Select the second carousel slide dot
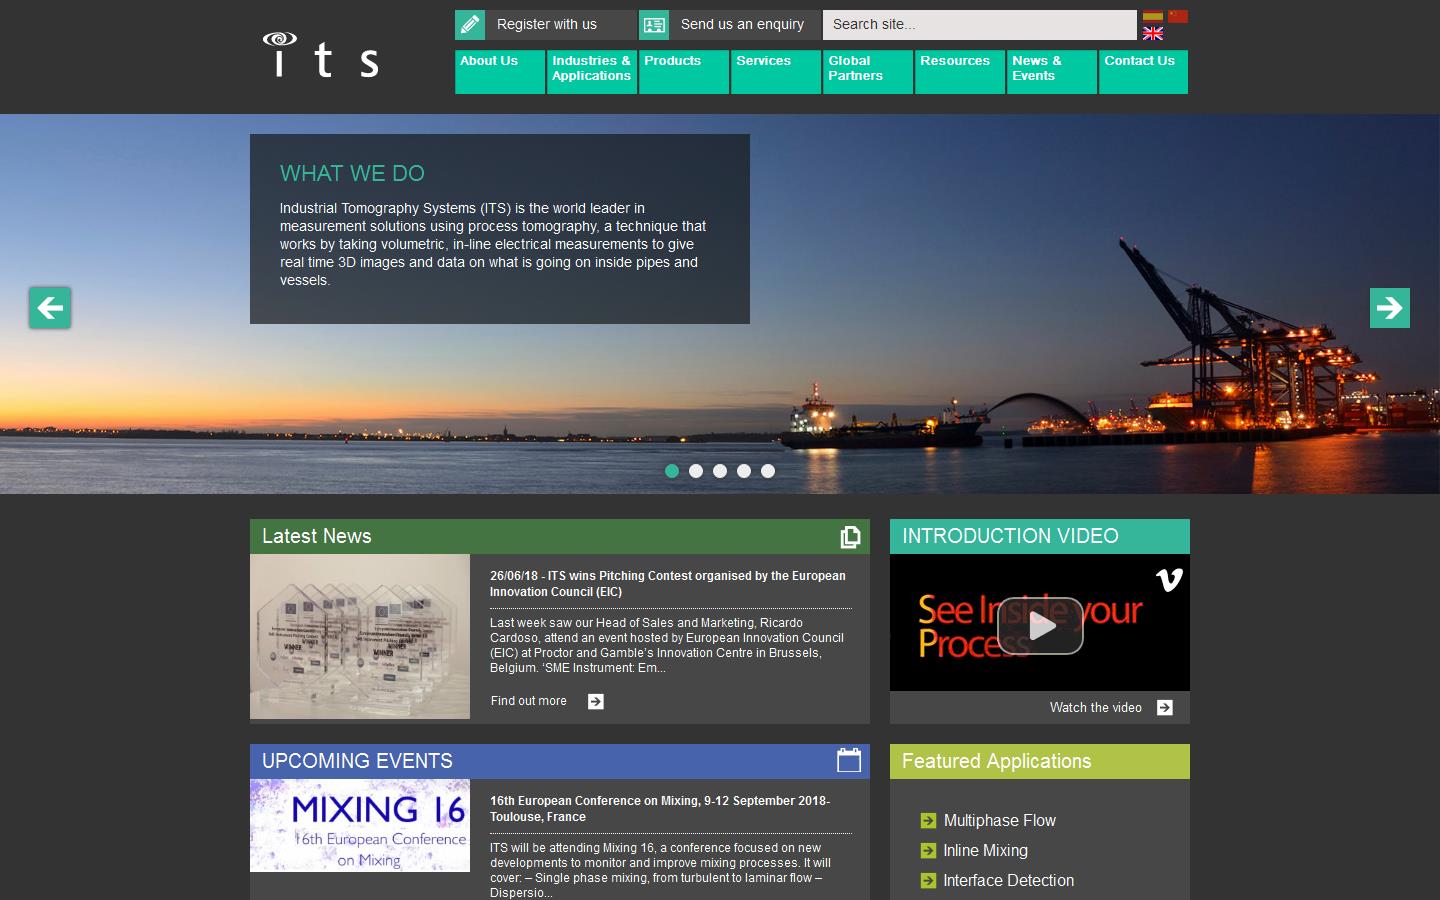This screenshot has height=900, width=1440. click(696, 471)
